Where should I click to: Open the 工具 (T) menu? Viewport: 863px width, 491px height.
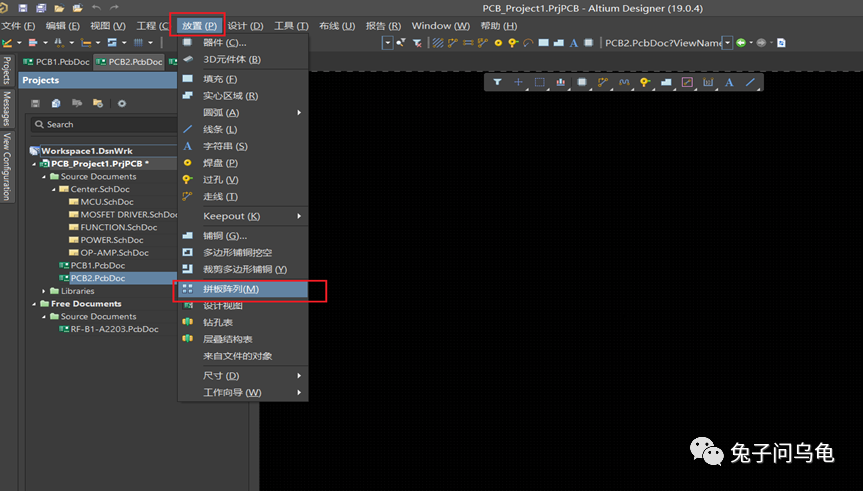pyautogui.click(x=291, y=26)
